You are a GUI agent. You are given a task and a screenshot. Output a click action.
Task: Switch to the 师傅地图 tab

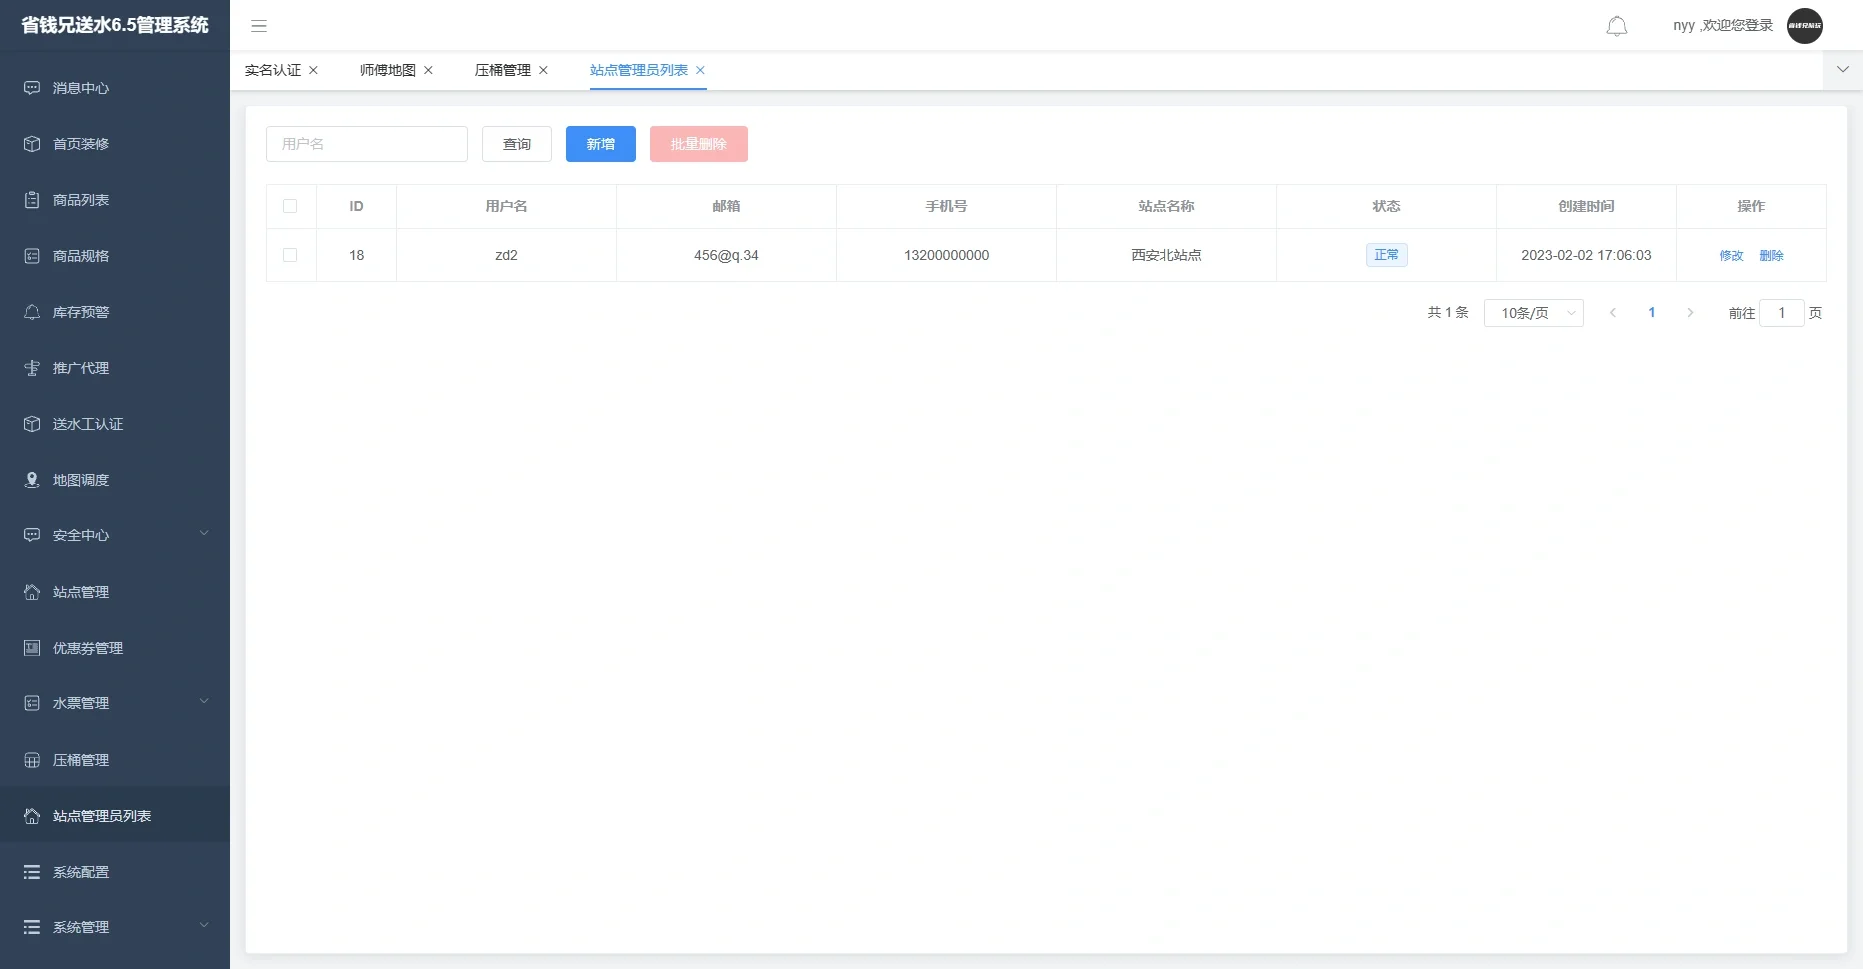pos(387,70)
